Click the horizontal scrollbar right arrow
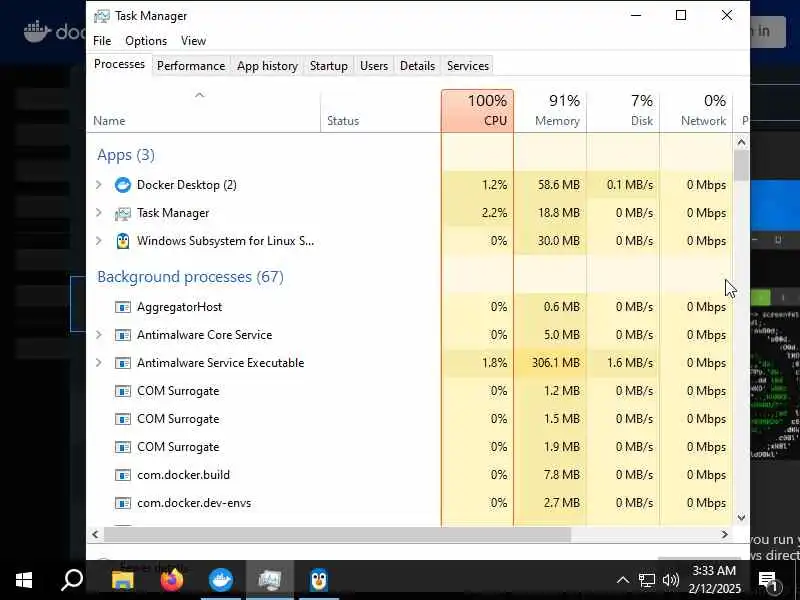 pyautogui.click(x=724, y=534)
